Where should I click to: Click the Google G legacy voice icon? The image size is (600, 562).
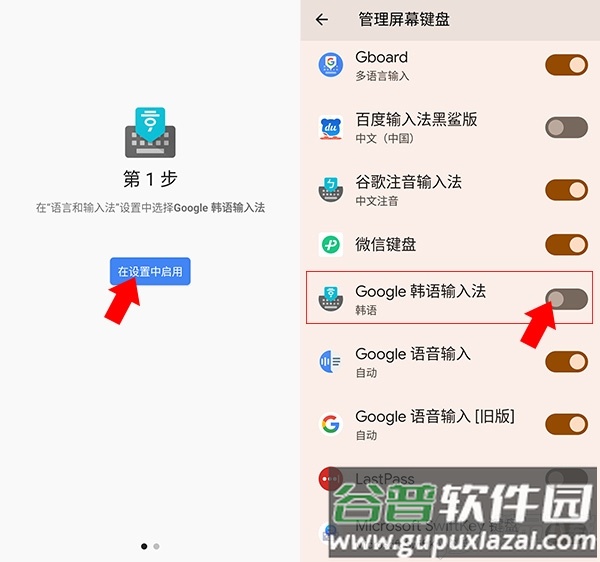tap(331, 424)
